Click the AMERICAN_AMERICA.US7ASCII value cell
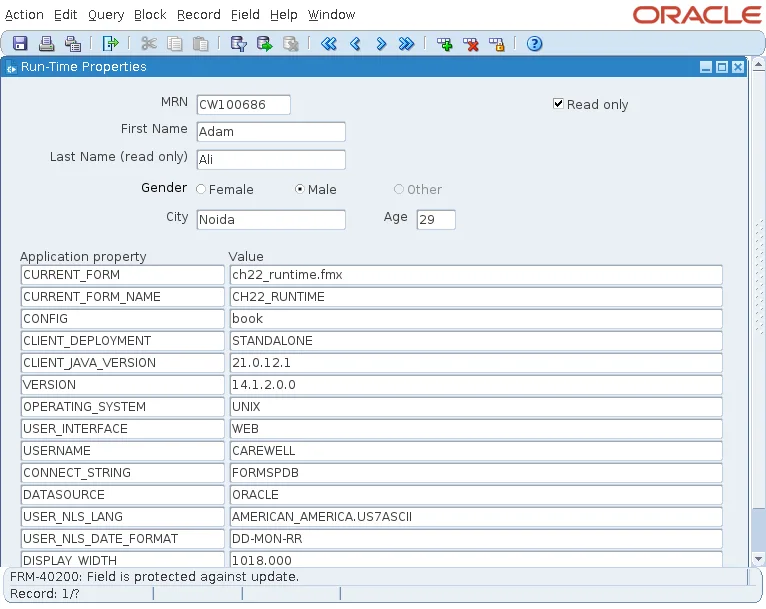 pos(476,517)
